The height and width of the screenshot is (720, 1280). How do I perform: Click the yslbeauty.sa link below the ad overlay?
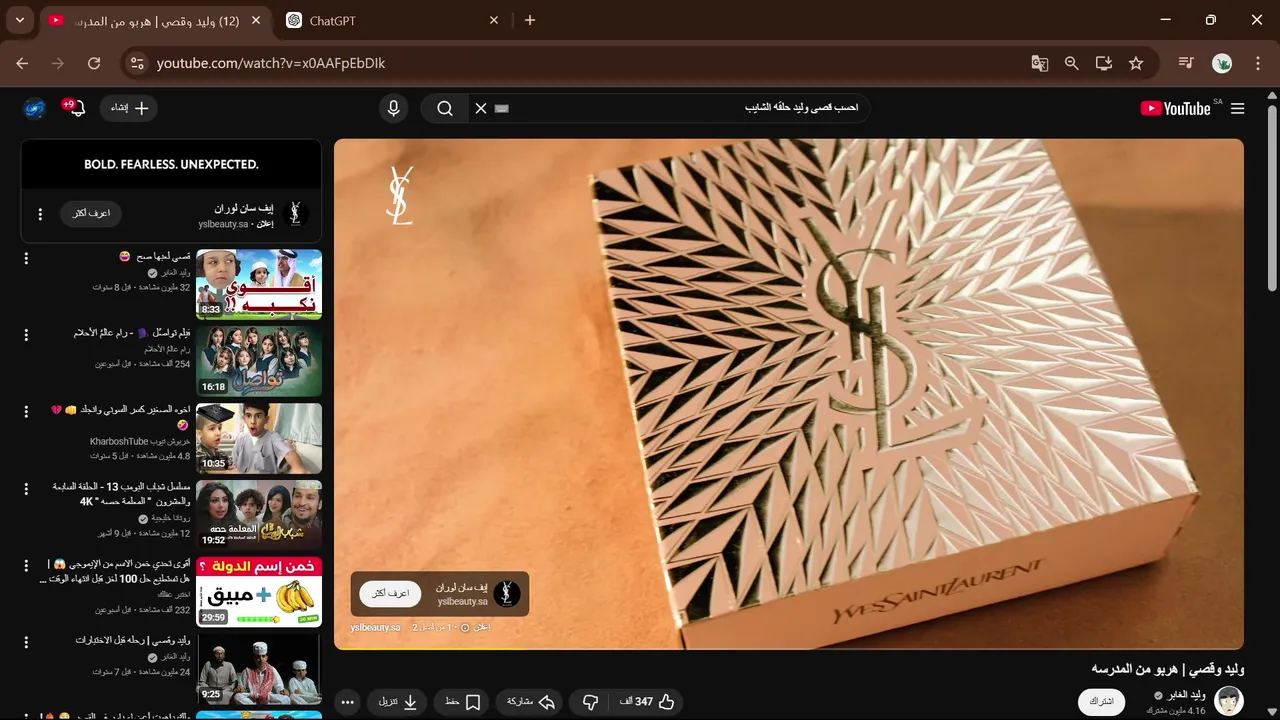pyautogui.click(x=375, y=627)
